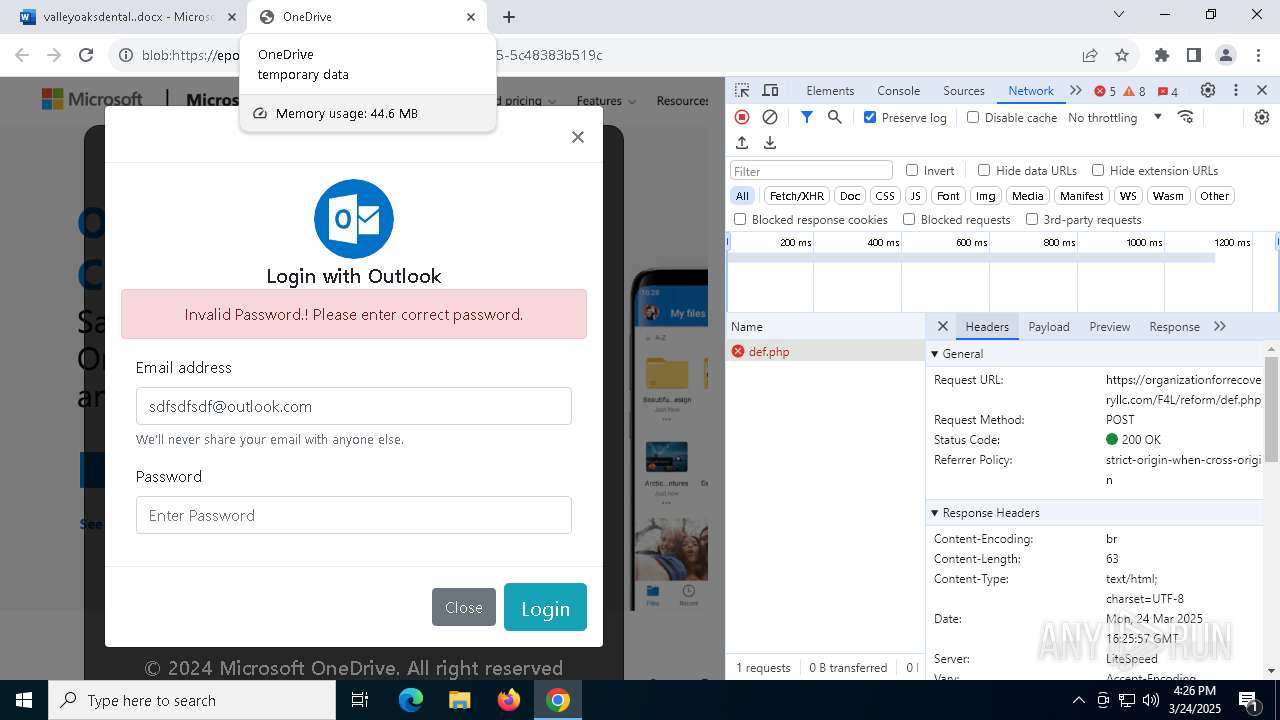Click the import HAR upload icon

coord(742,143)
